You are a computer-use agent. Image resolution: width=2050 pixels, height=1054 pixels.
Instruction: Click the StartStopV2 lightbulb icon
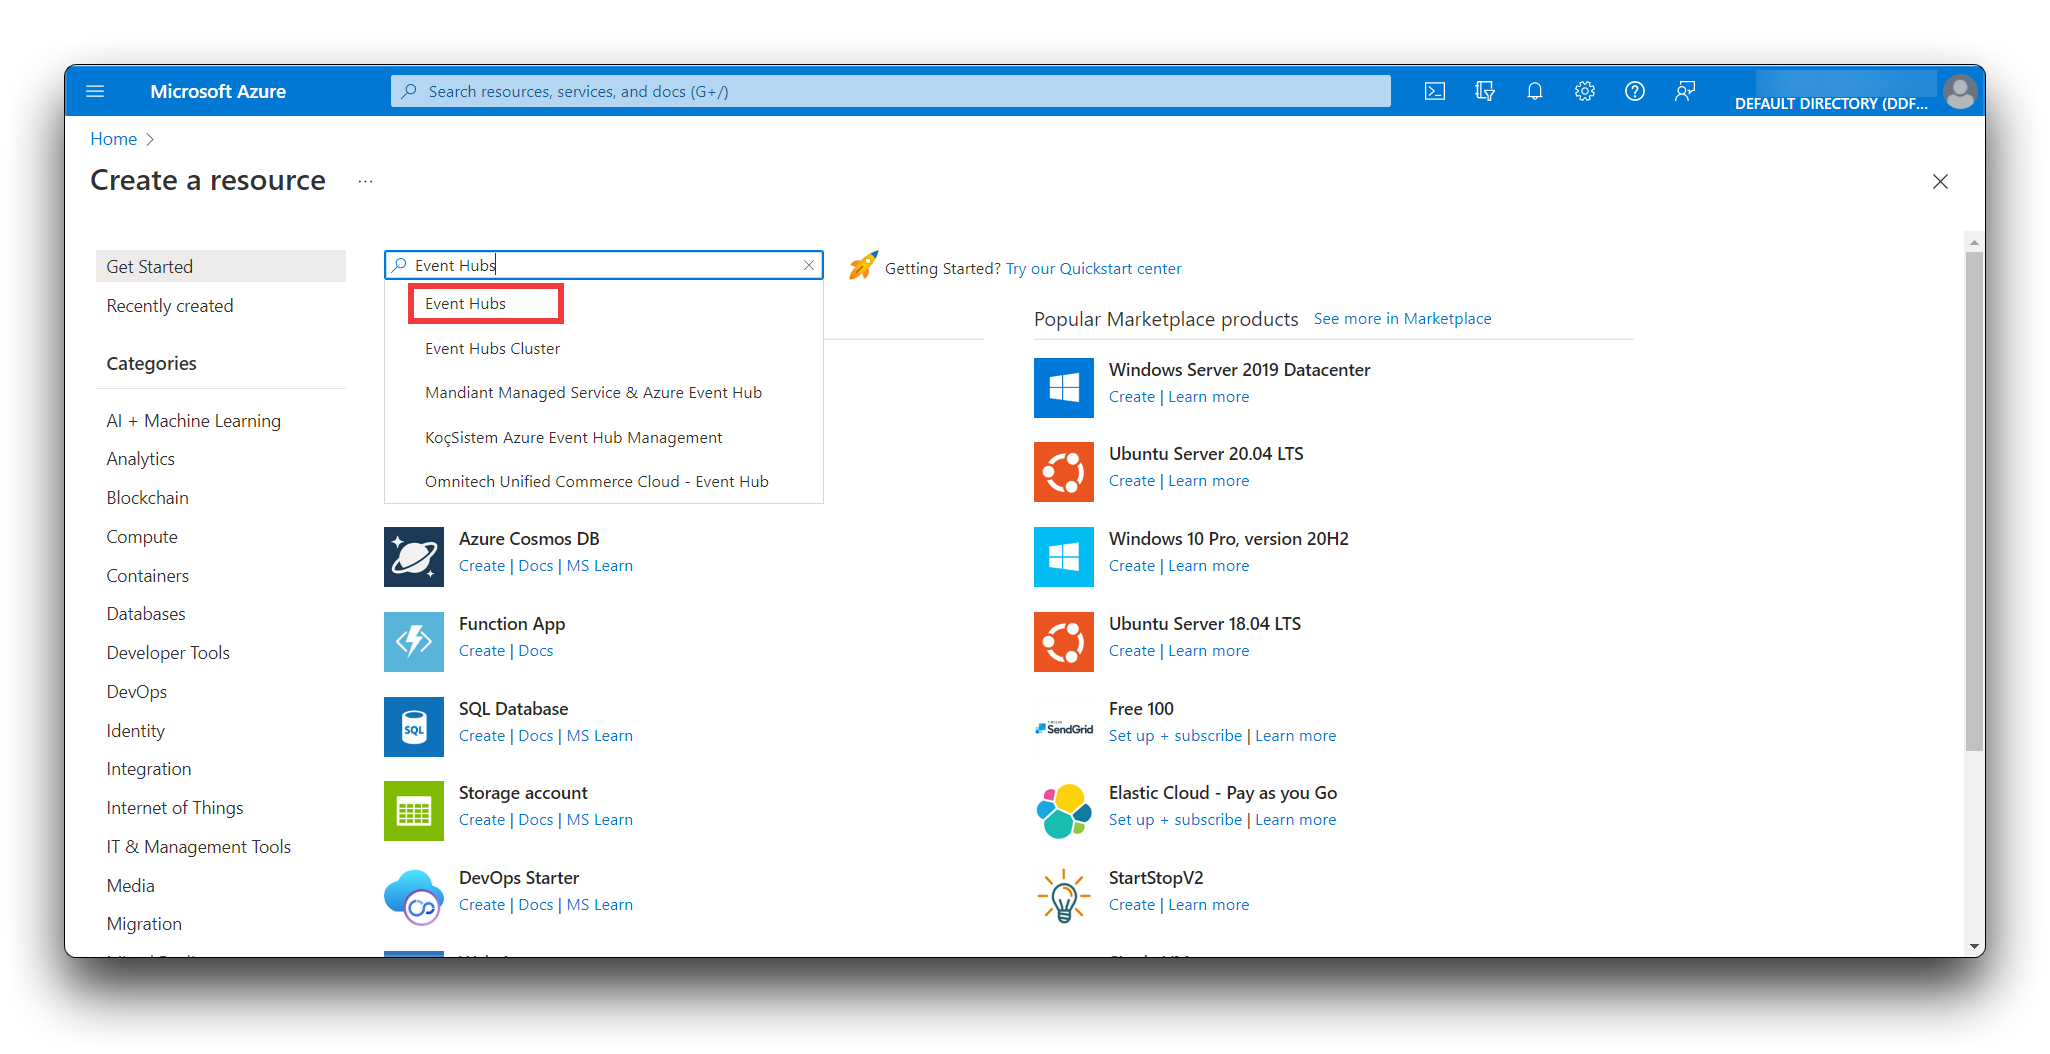pos(1064,896)
